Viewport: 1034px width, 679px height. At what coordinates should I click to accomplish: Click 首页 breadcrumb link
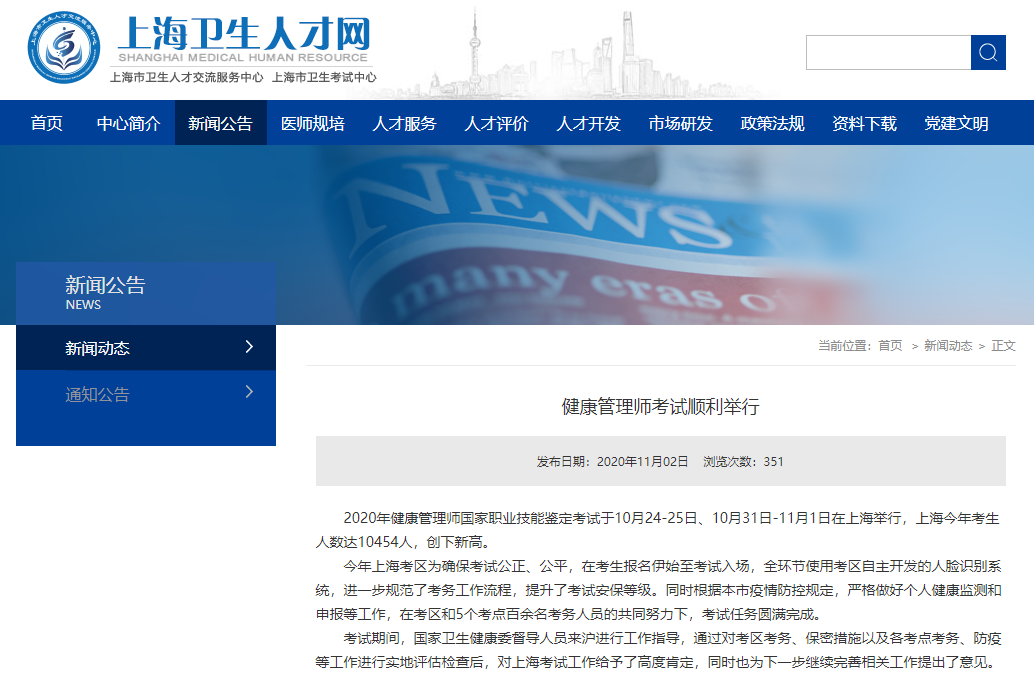click(x=890, y=345)
